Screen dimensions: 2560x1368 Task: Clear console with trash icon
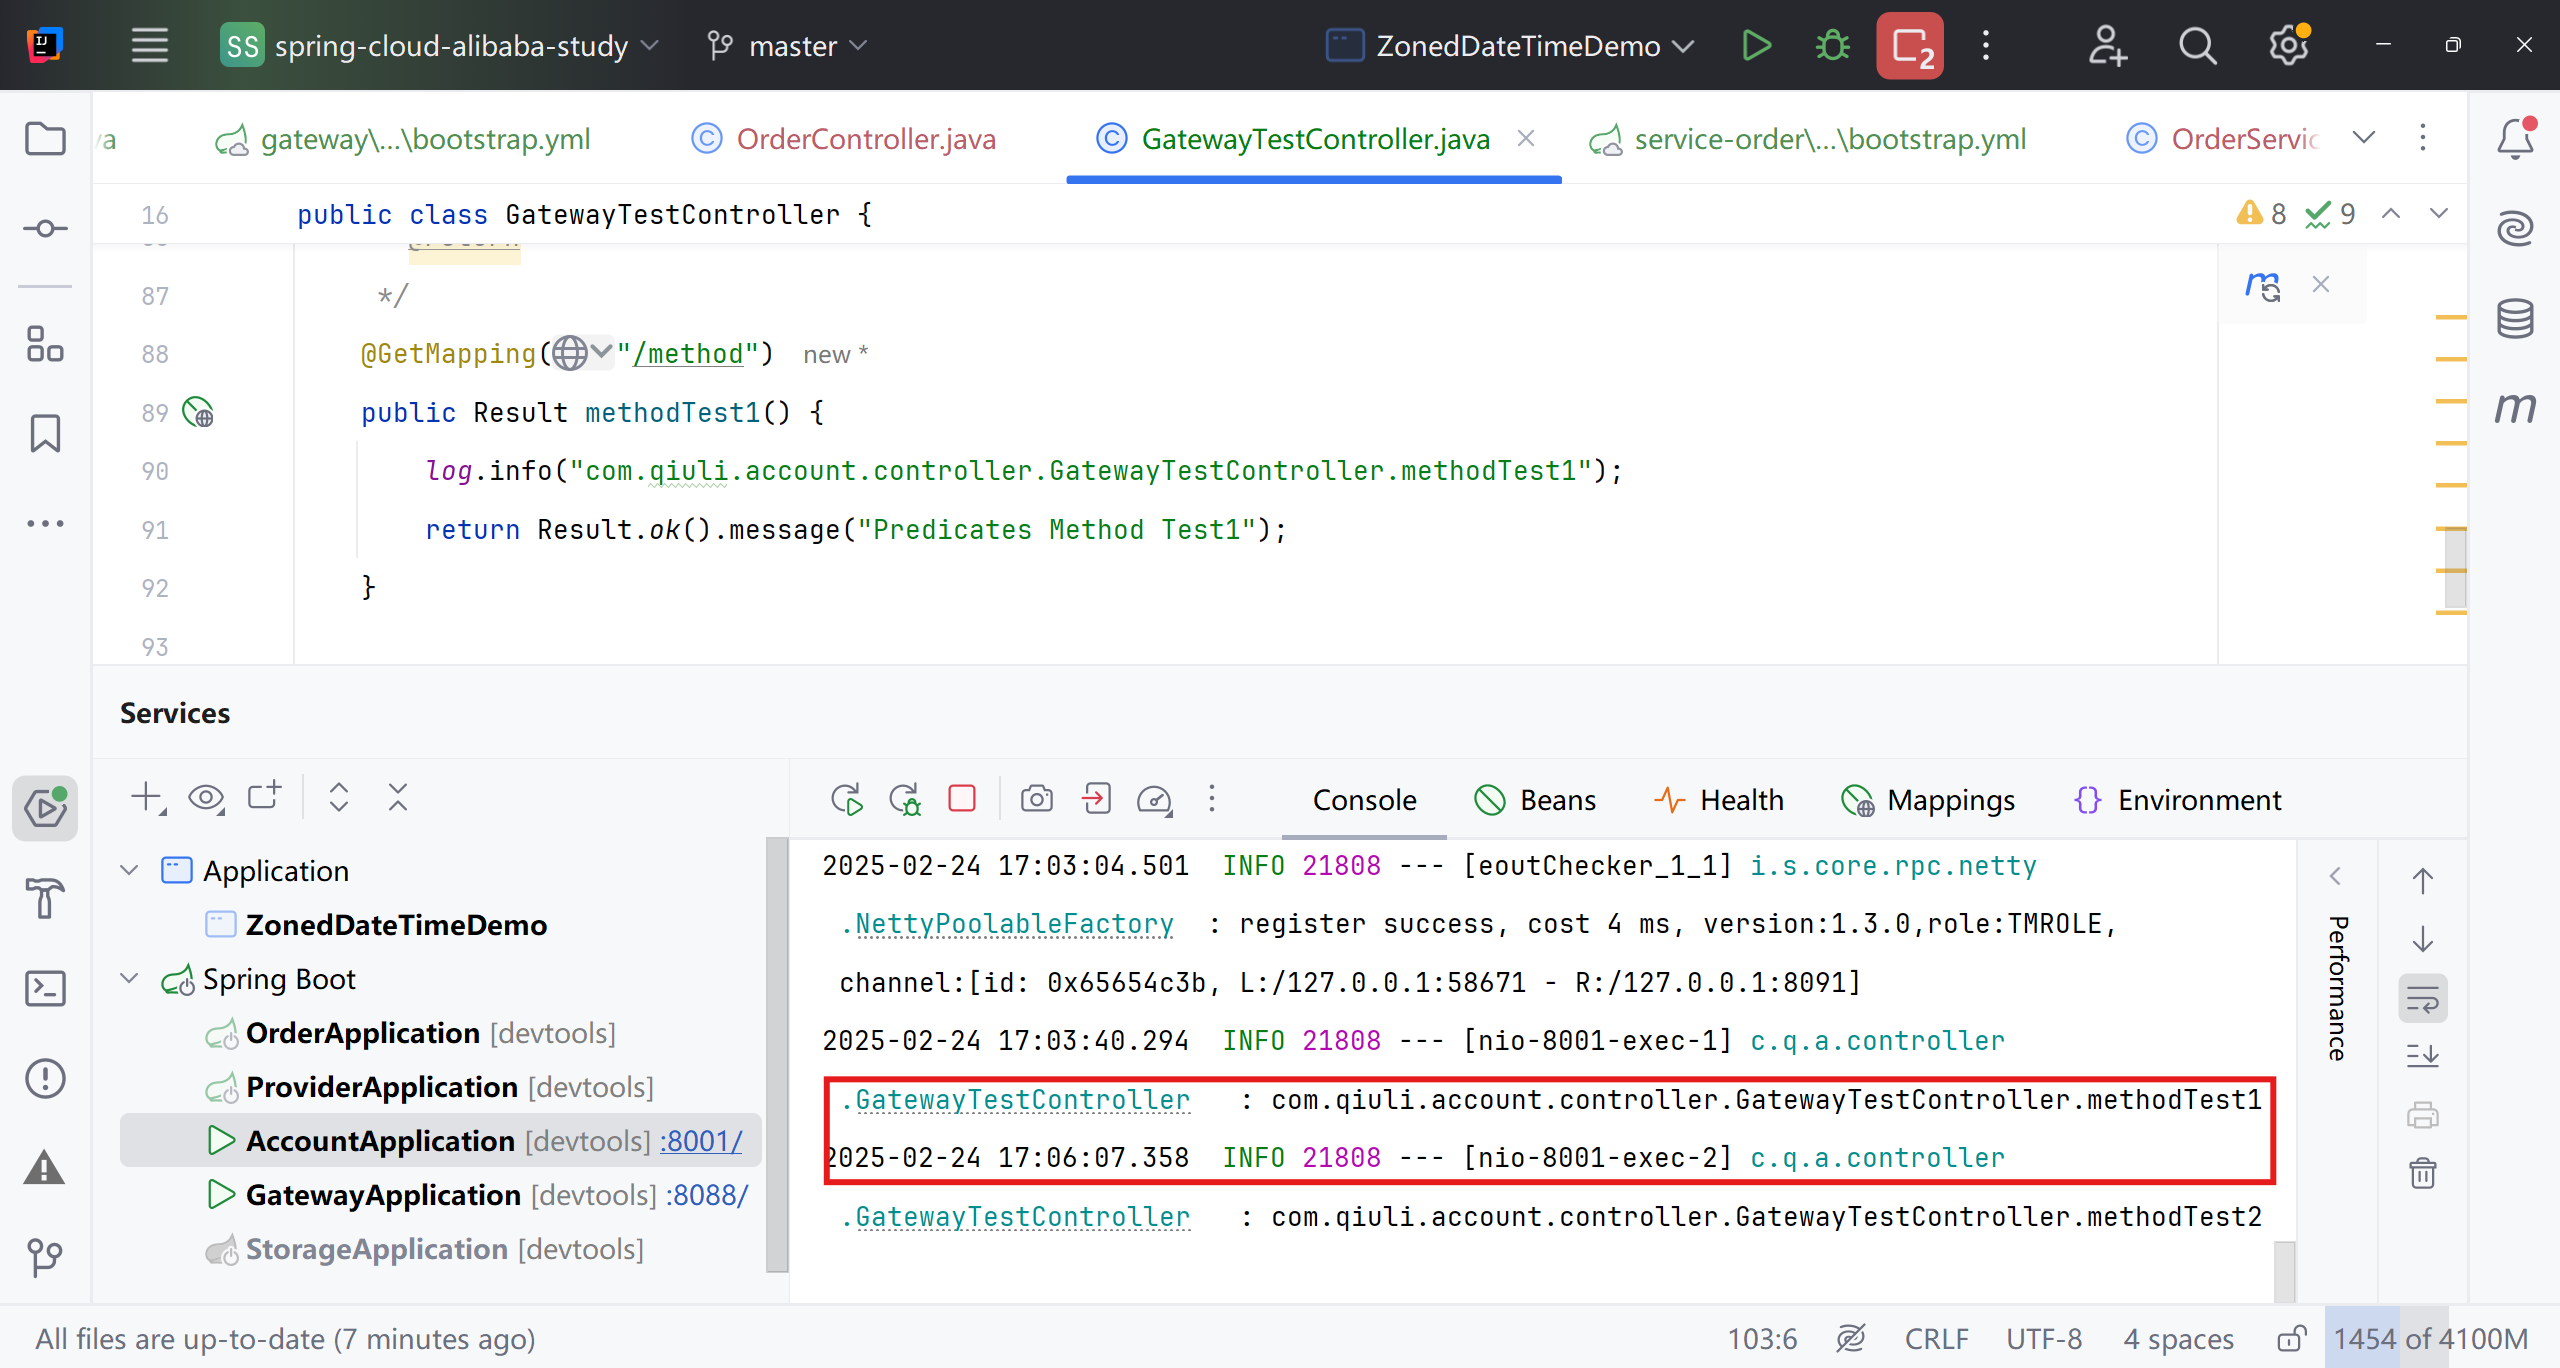coord(2423,1172)
